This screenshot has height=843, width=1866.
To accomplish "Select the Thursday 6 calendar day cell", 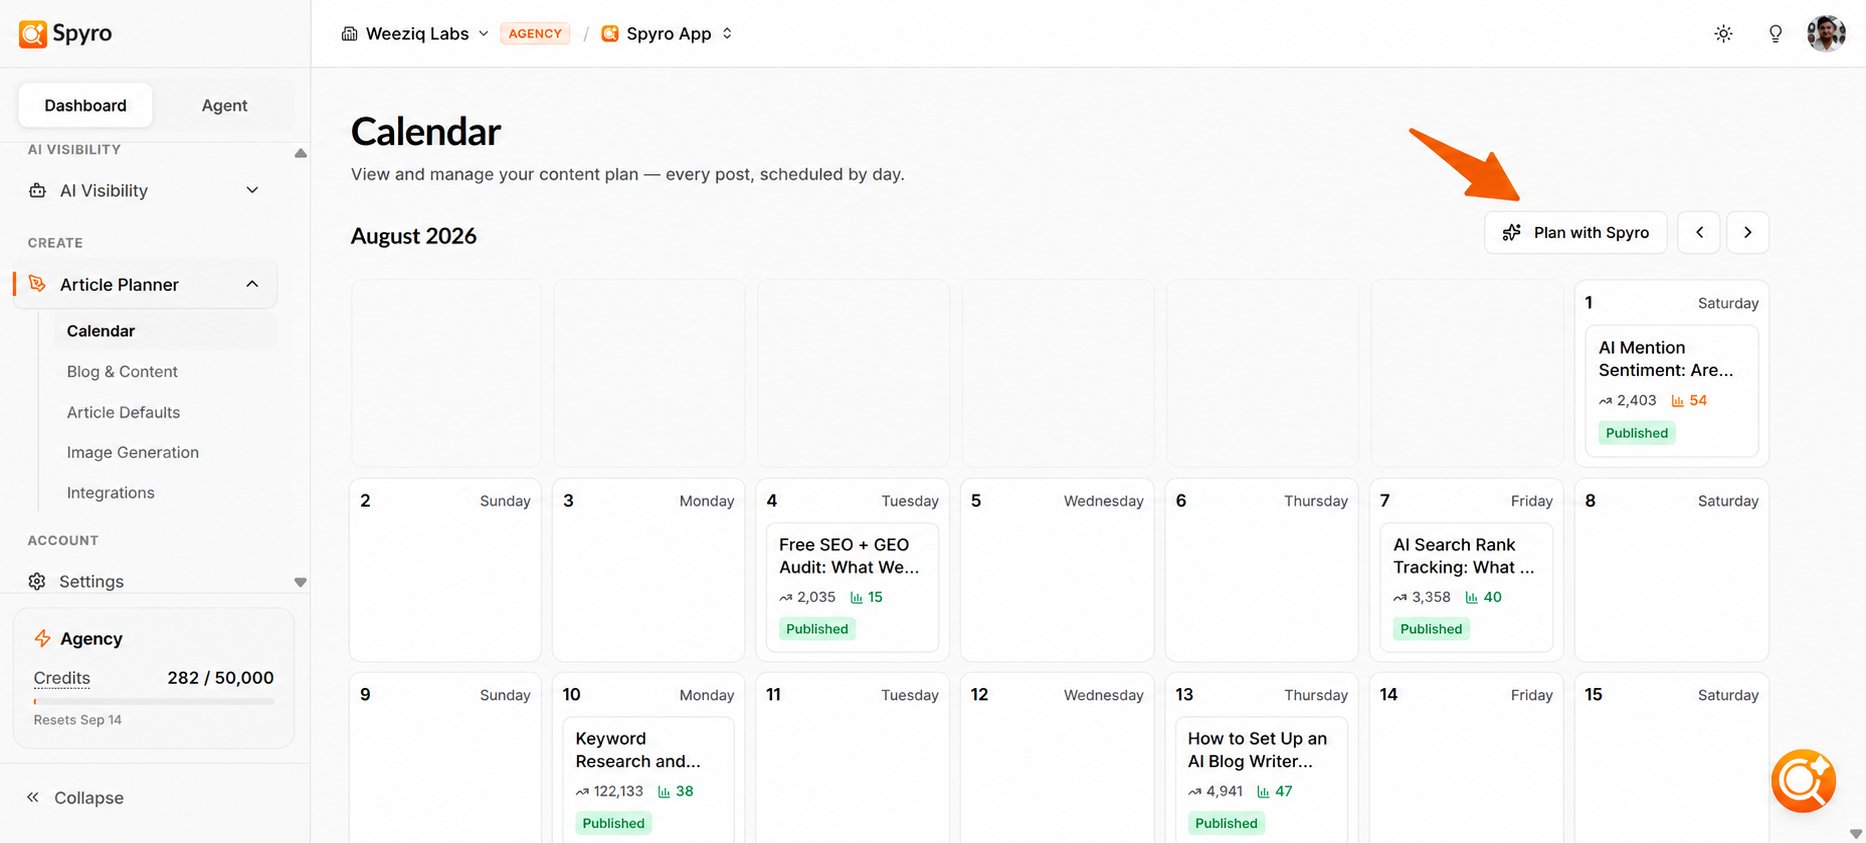I will click(x=1262, y=570).
